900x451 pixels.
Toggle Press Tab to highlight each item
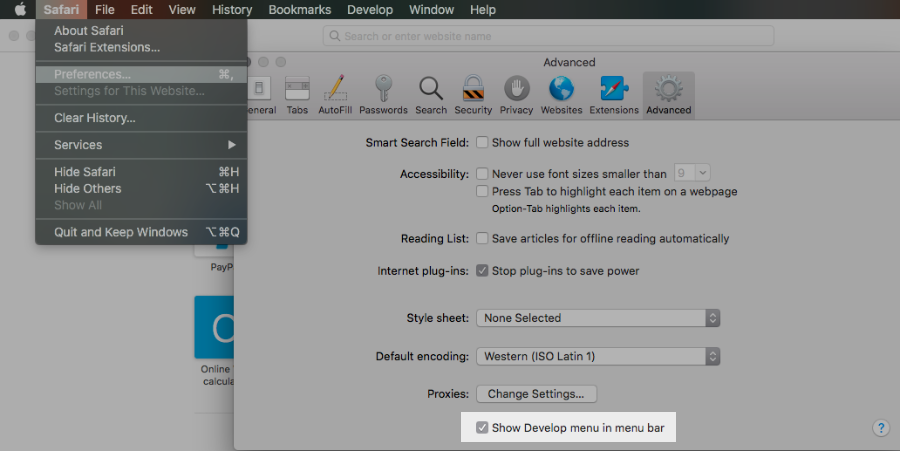(x=482, y=192)
